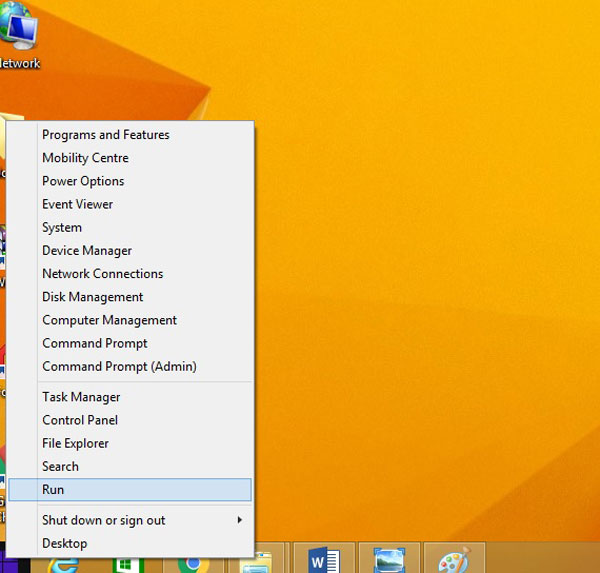
Task: Open Control Panel
Action: [x=130, y=420]
